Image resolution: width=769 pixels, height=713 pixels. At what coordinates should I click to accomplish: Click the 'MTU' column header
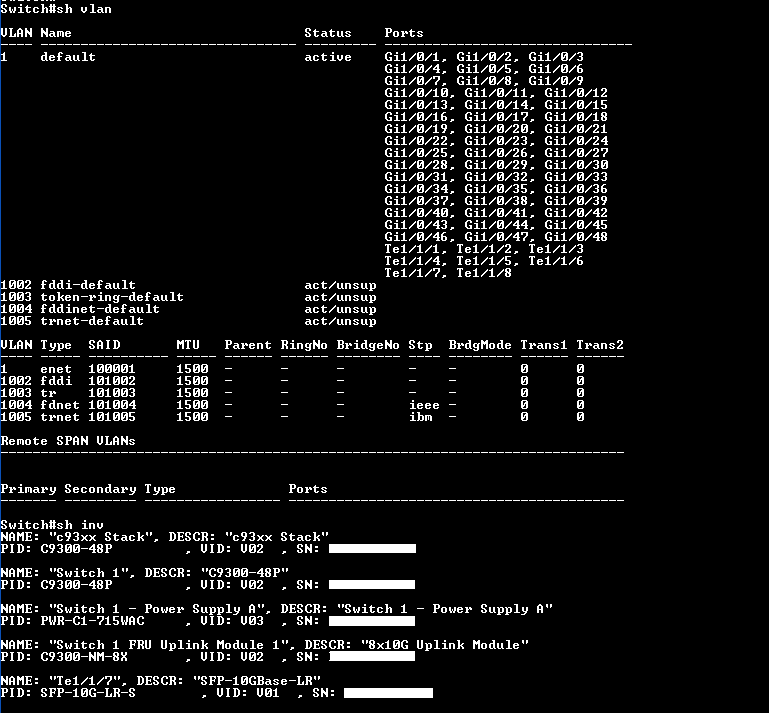[x=188, y=345]
